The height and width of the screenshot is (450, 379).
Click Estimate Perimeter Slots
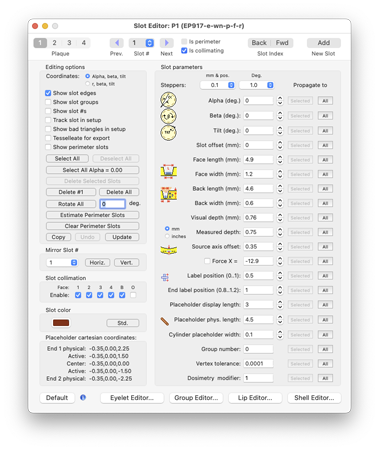[x=92, y=215]
